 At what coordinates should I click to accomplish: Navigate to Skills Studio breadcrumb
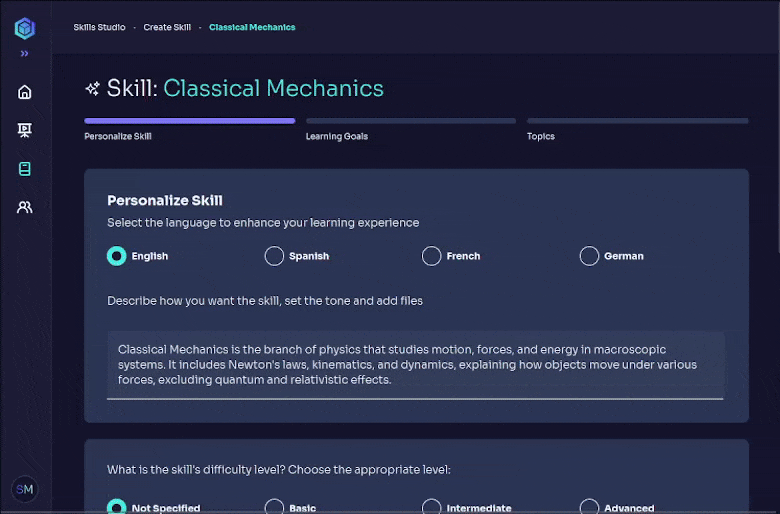tap(100, 27)
